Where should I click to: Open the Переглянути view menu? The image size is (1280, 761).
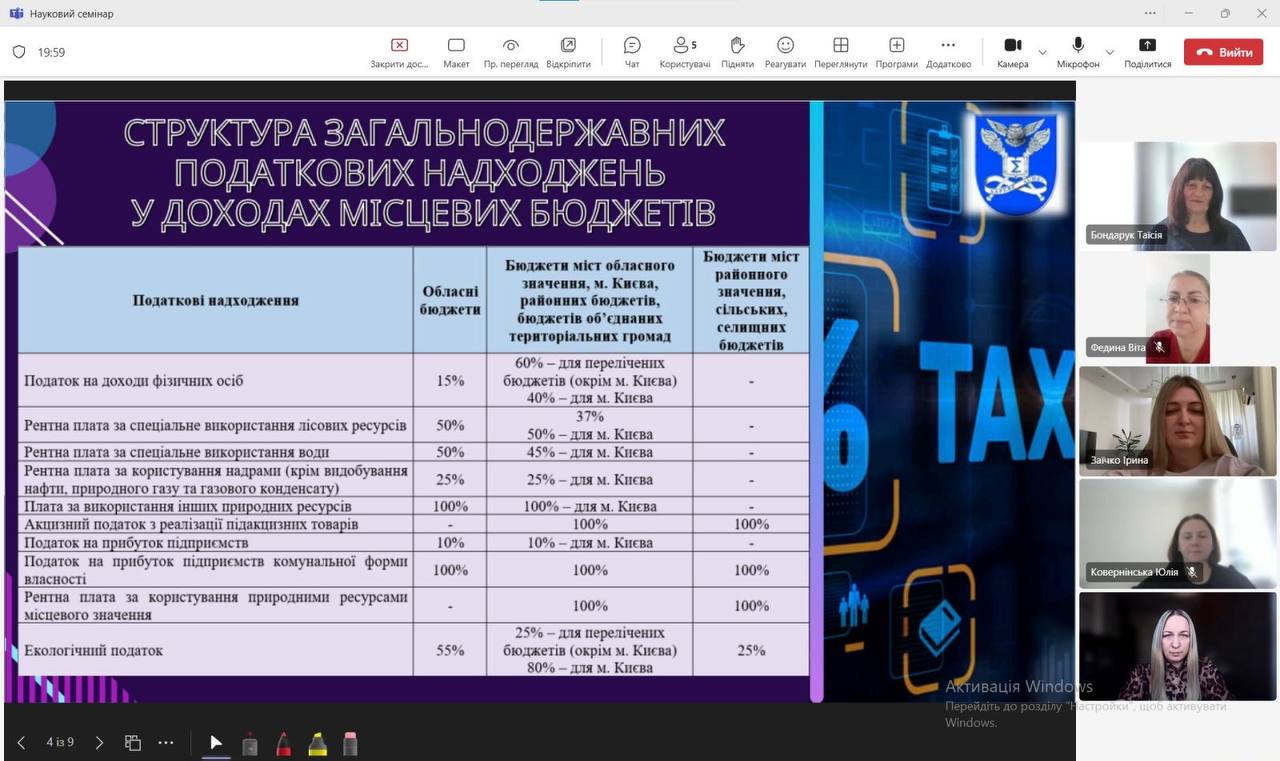(x=840, y=51)
